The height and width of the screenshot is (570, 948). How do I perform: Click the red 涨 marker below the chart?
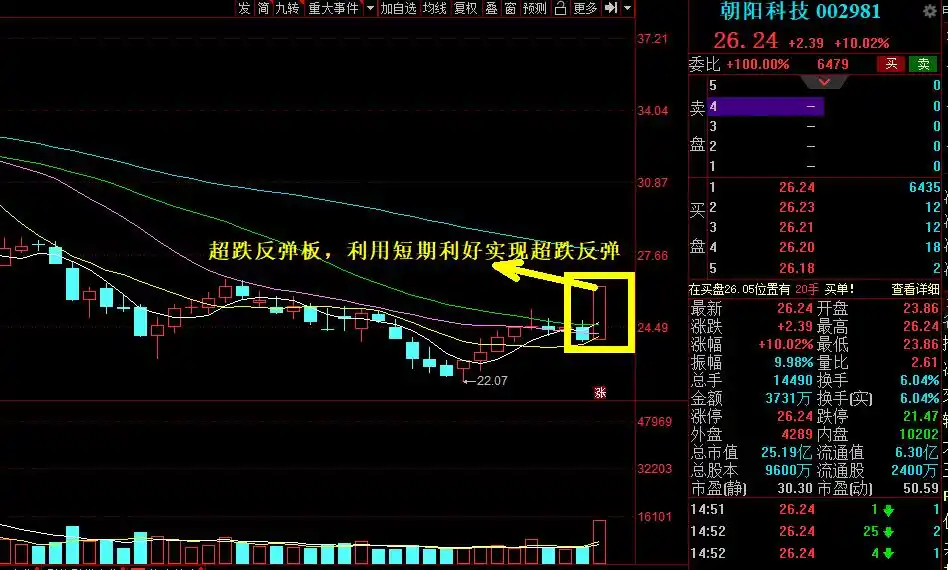[600, 392]
